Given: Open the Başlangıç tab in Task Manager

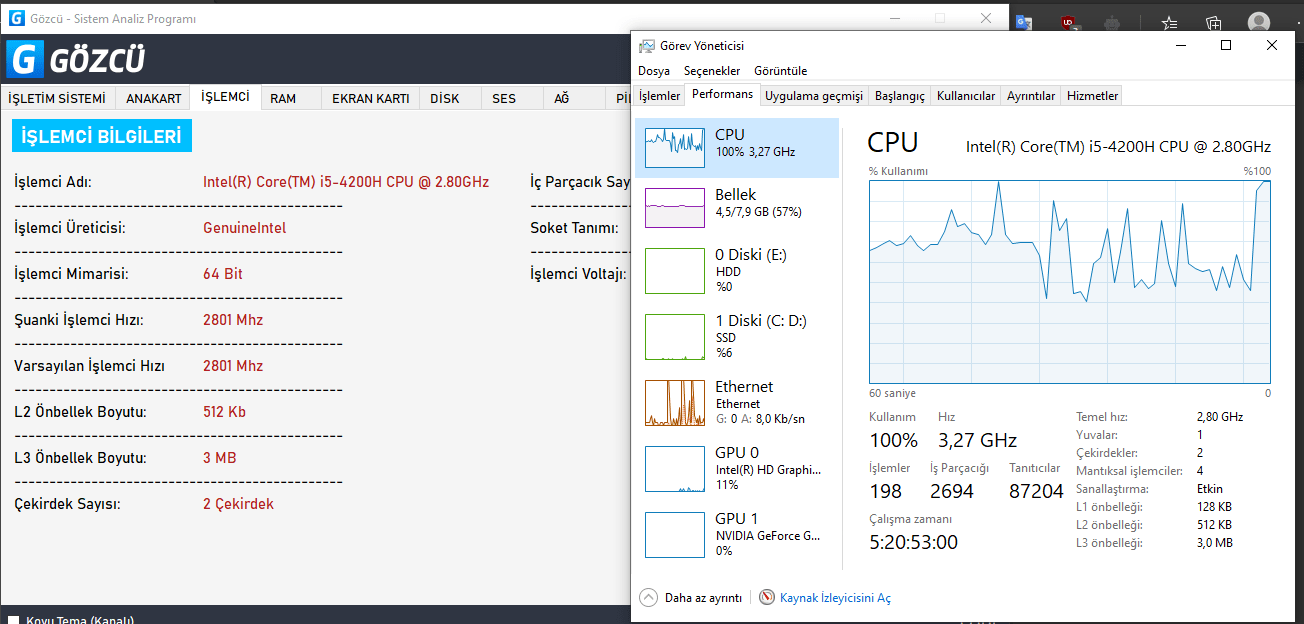Looking at the screenshot, I should pyautogui.click(x=900, y=96).
